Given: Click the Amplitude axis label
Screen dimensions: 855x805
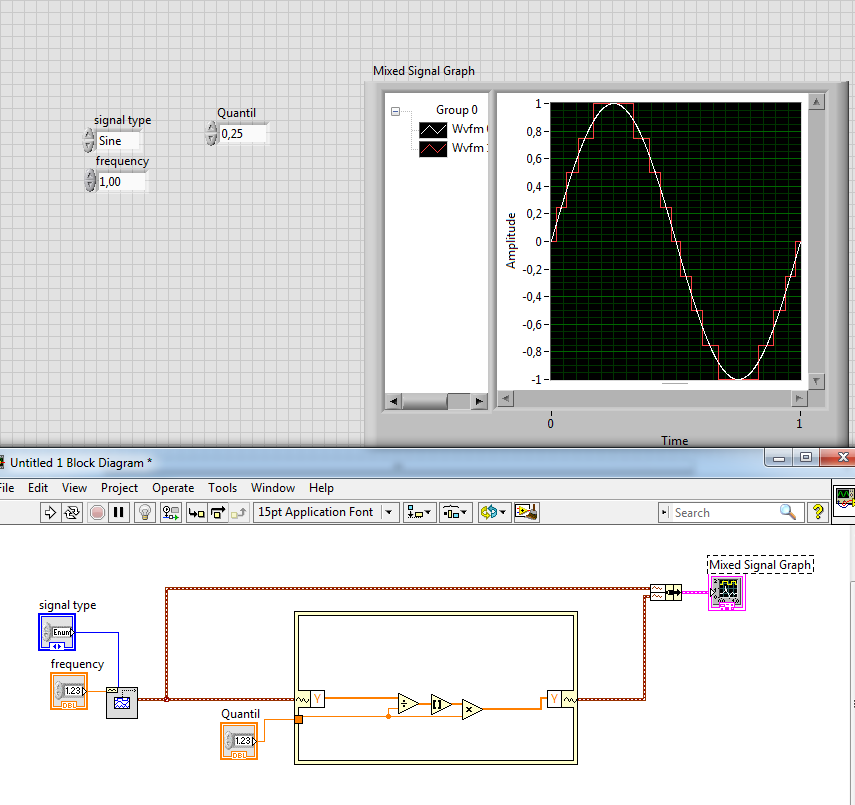Looking at the screenshot, I should 511,241.
